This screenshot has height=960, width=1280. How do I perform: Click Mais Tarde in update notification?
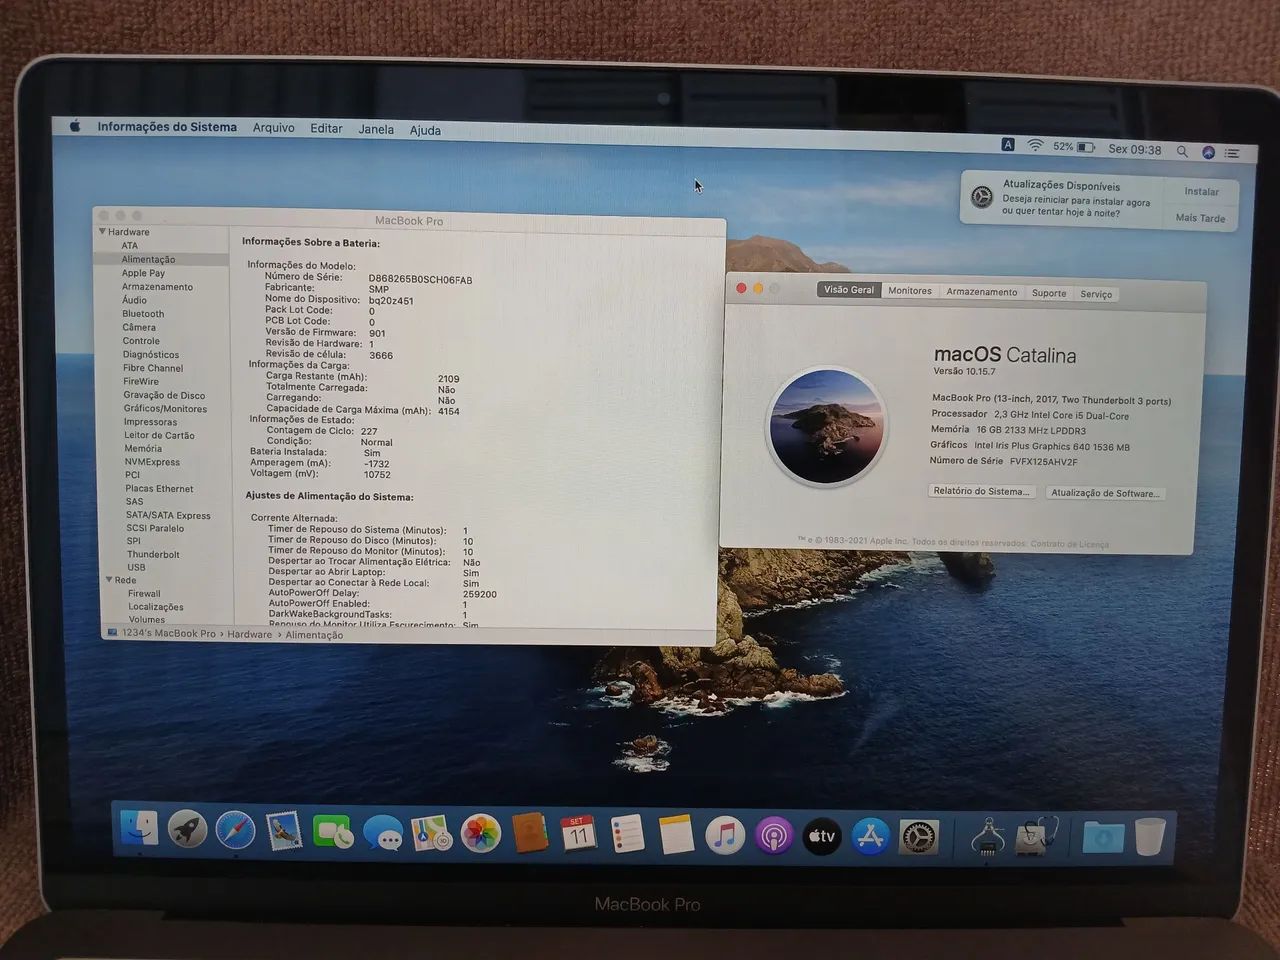pyautogui.click(x=1200, y=218)
